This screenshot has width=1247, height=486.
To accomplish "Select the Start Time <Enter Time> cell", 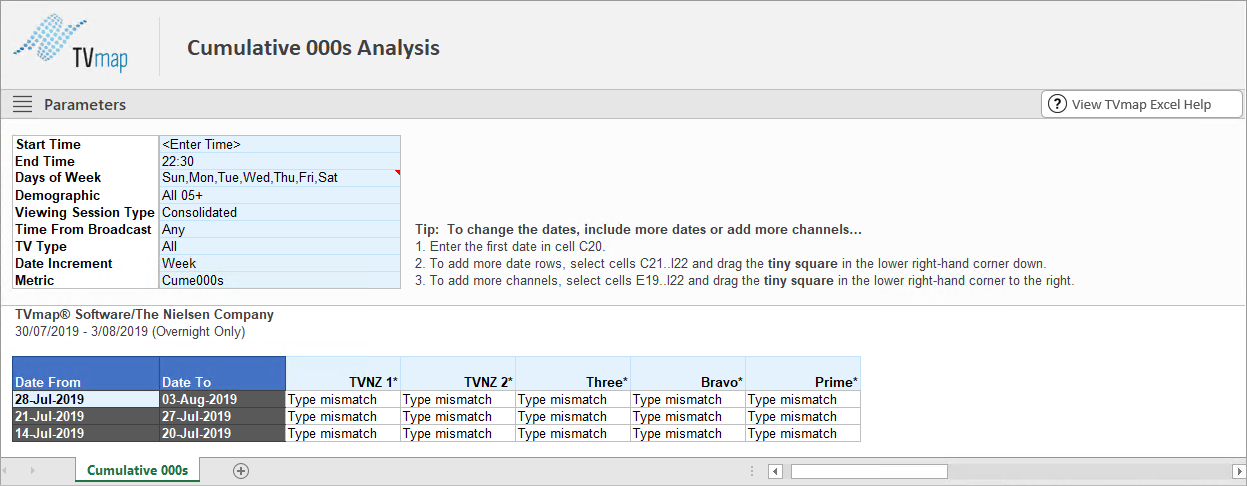I will pos(280,144).
